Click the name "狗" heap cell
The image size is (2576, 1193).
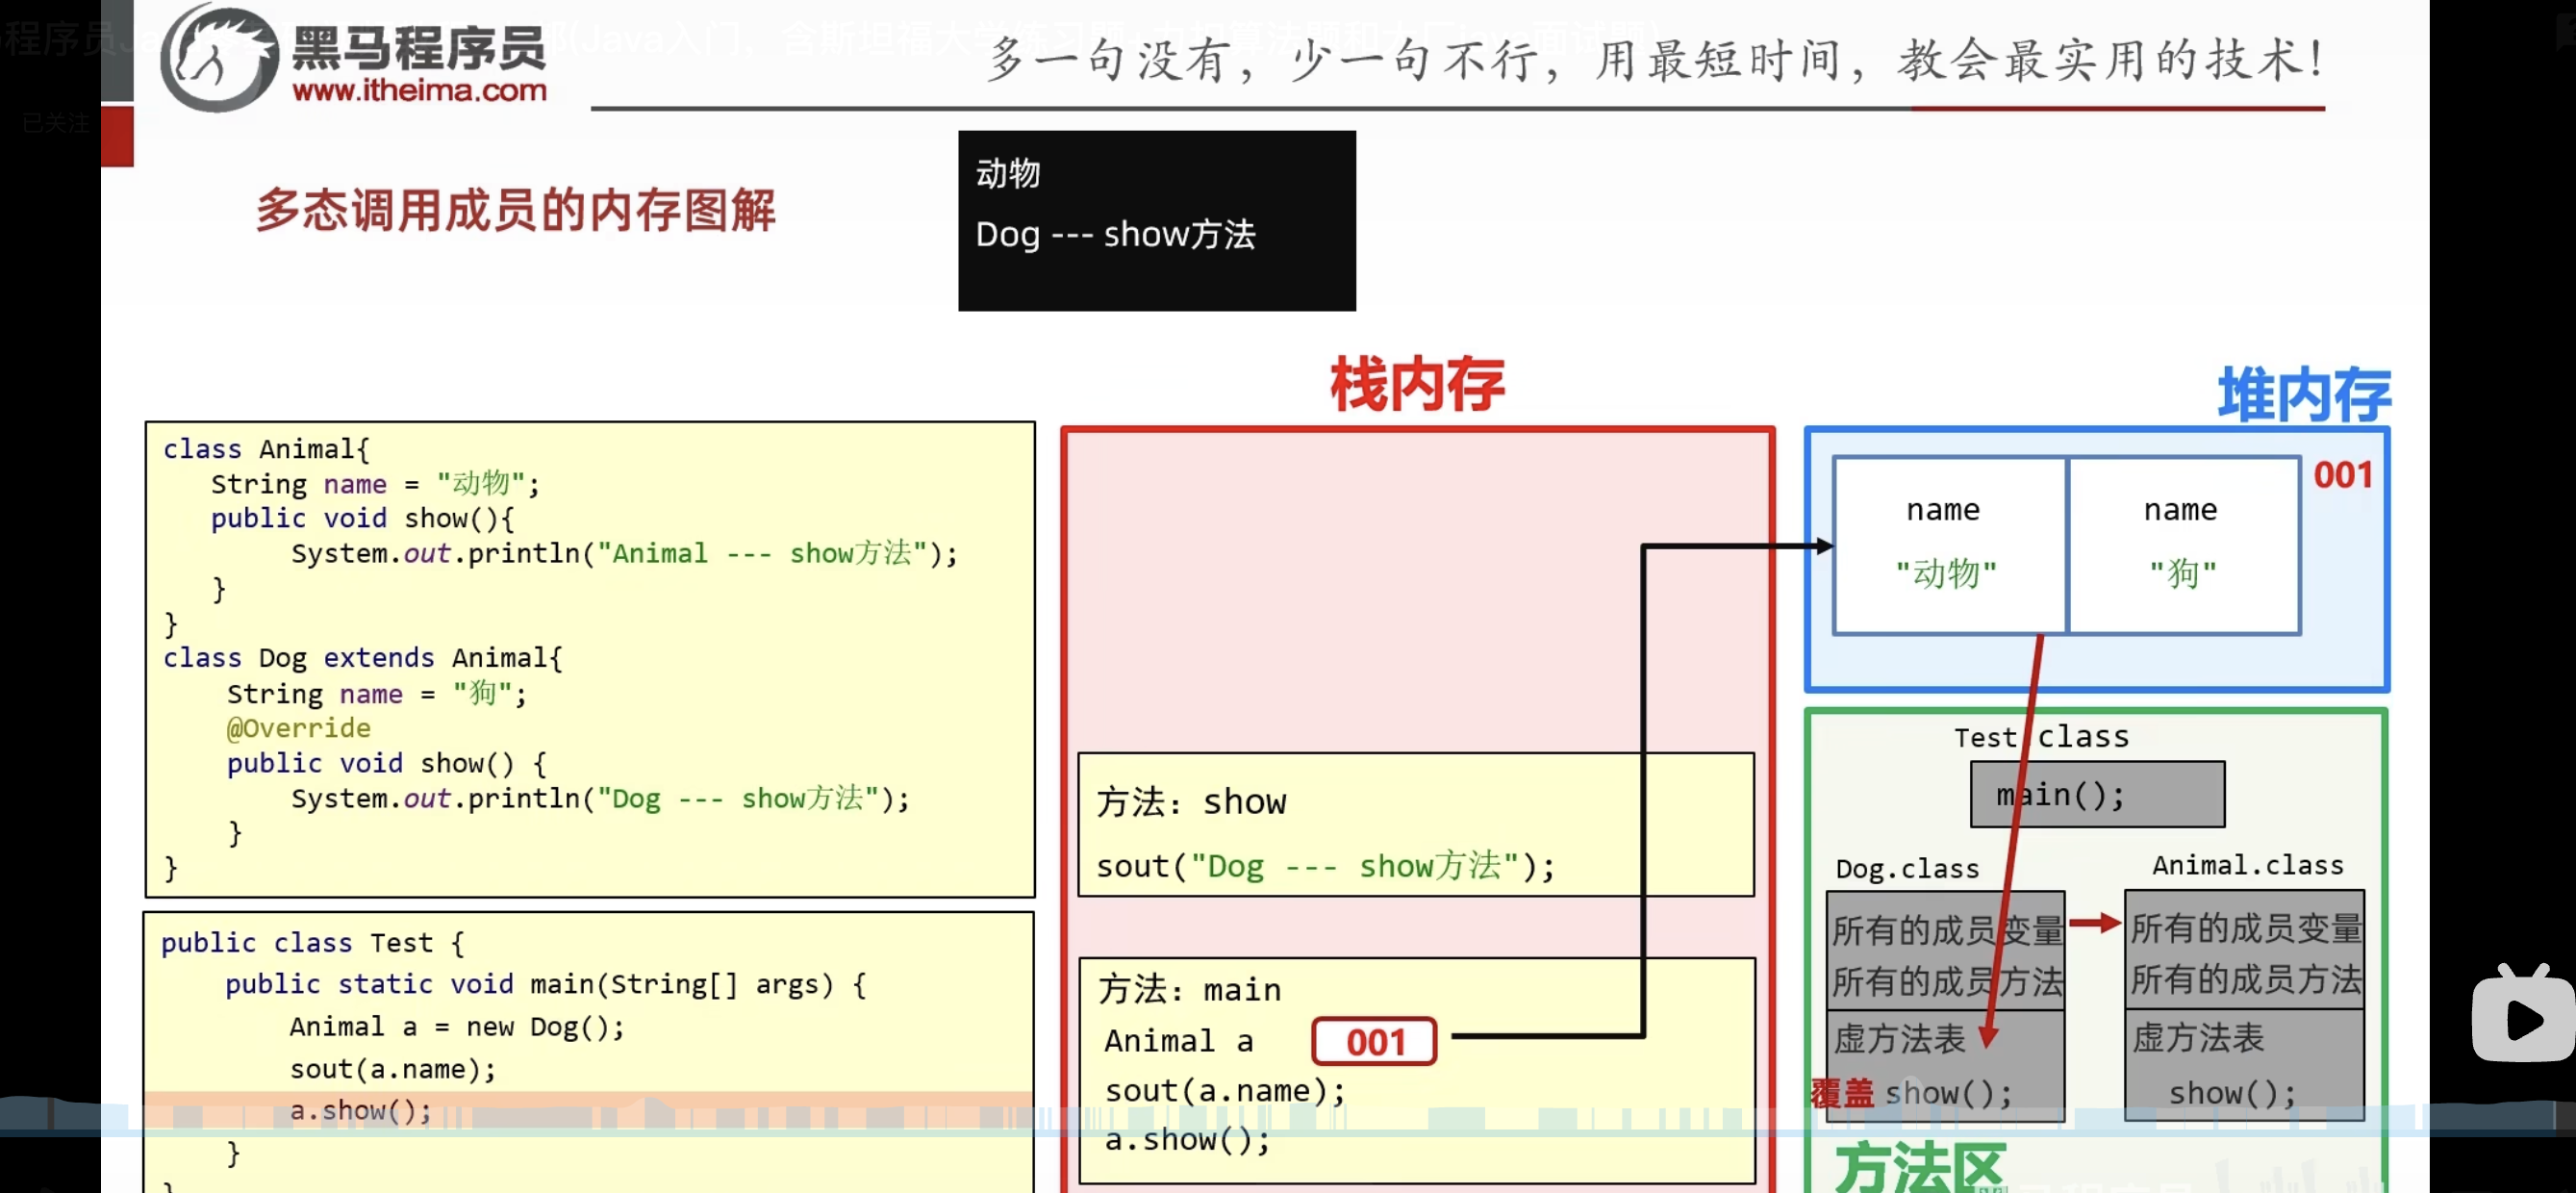coord(2183,546)
